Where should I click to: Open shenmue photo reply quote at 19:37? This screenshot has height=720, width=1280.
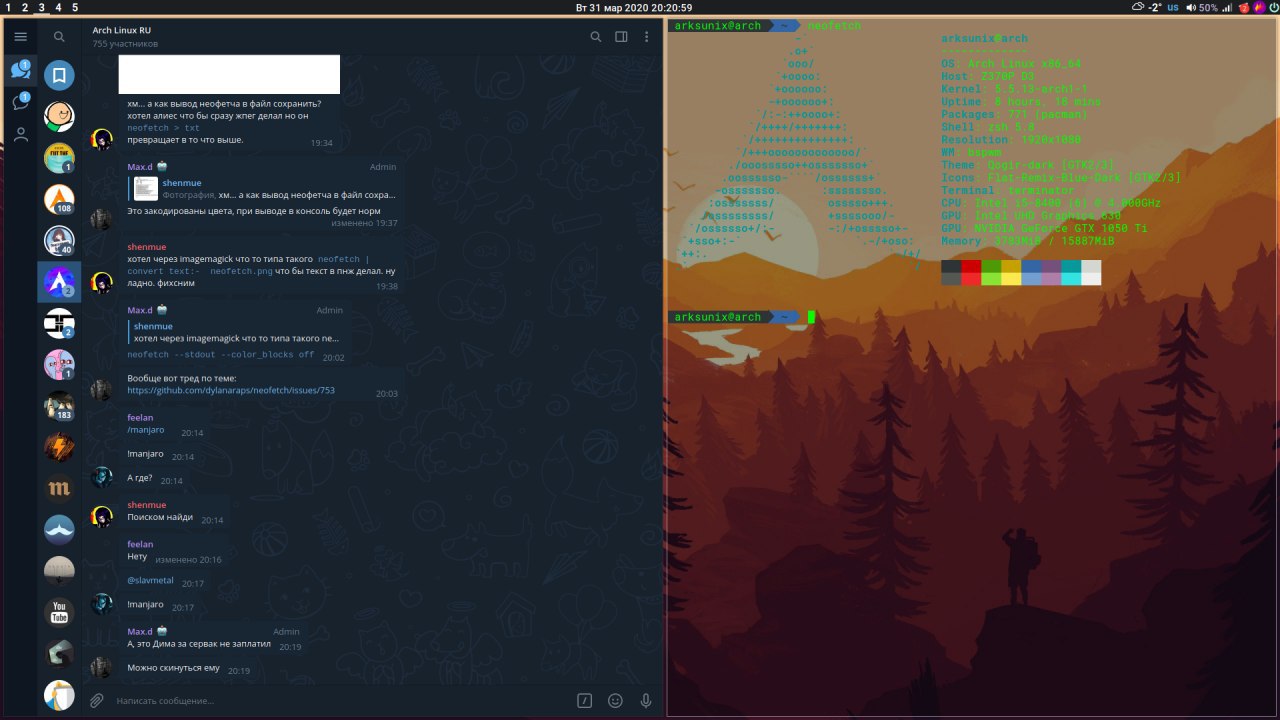click(x=264, y=189)
